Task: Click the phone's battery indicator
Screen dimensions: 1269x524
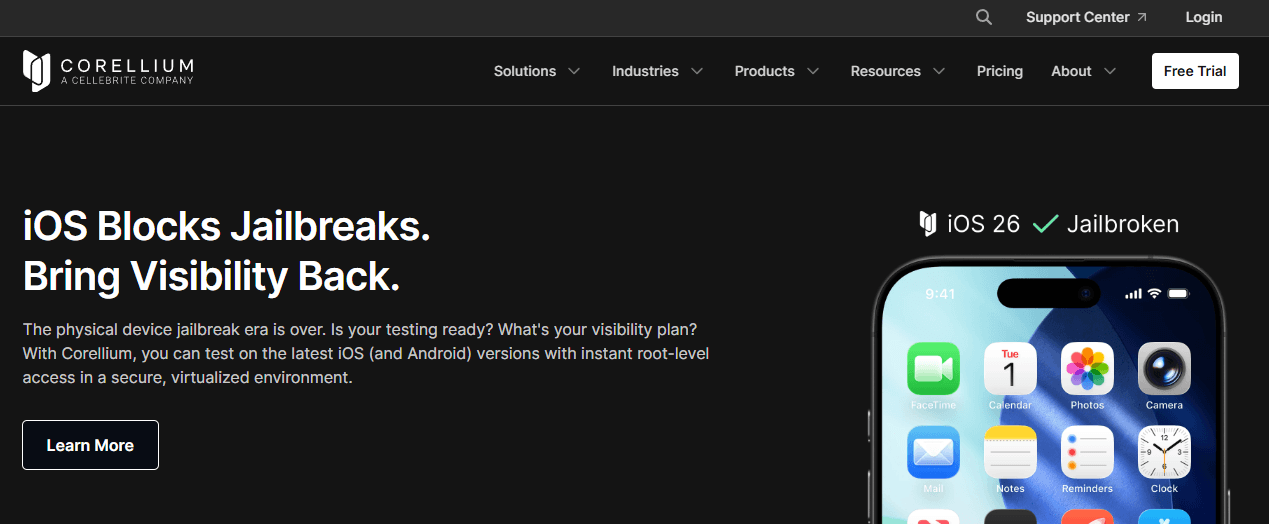Action: tap(1178, 294)
